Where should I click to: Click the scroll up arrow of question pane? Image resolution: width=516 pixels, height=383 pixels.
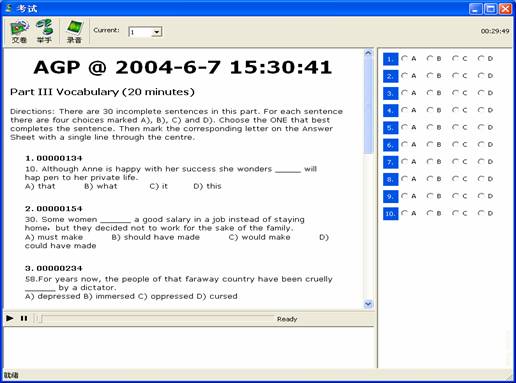click(x=368, y=53)
